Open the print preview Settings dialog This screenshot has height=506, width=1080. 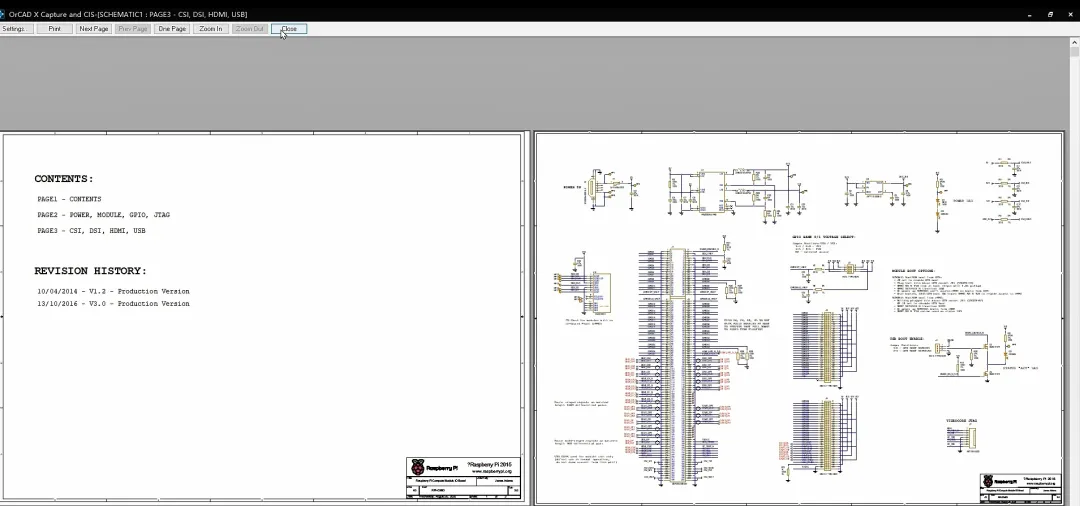point(16,29)
